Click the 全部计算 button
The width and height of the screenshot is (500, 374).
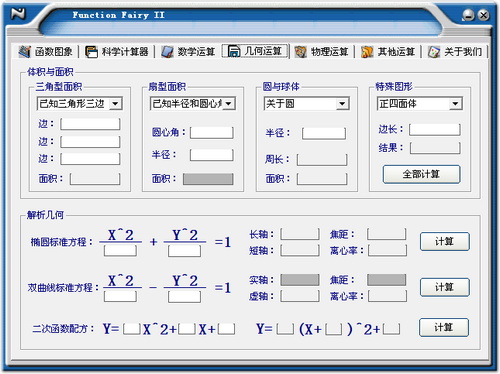click(x=422, y=174)
